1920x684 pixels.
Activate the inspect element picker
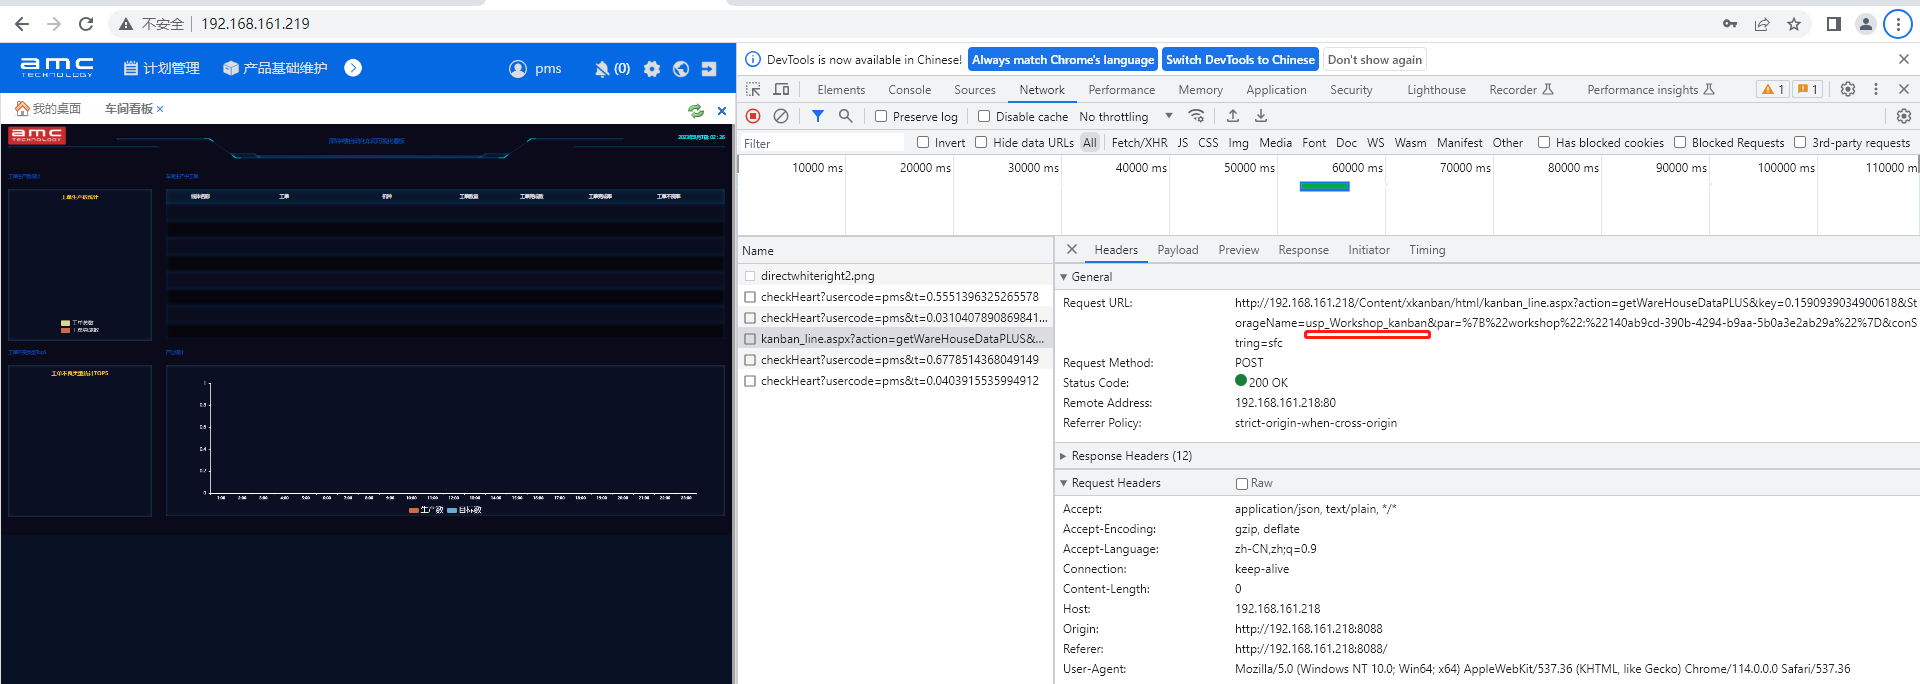tap(753, 89)
